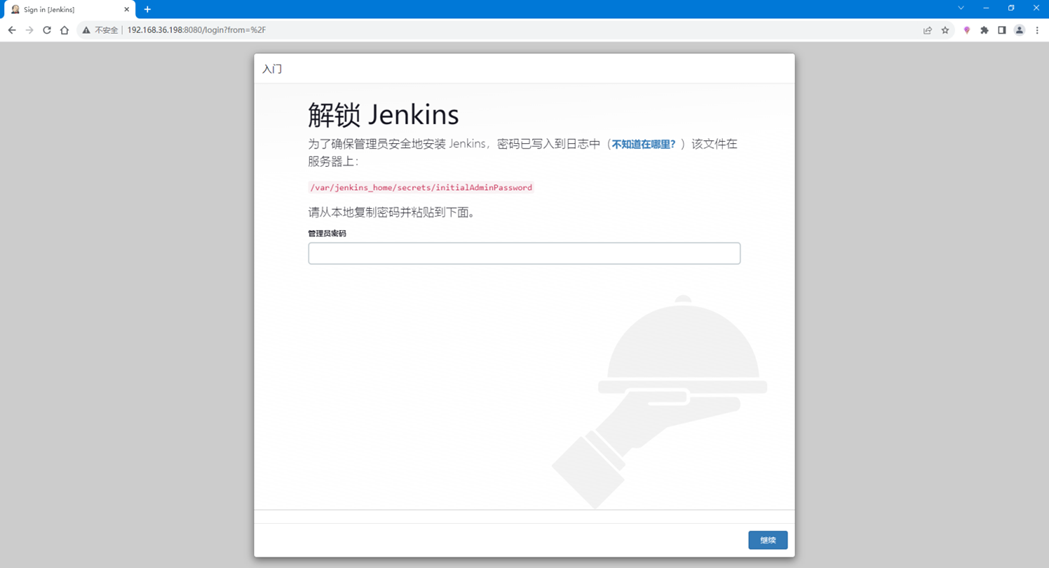Select the Sign in [Jenkins] tab
The image size is (1049, 568).
[70, 9]
